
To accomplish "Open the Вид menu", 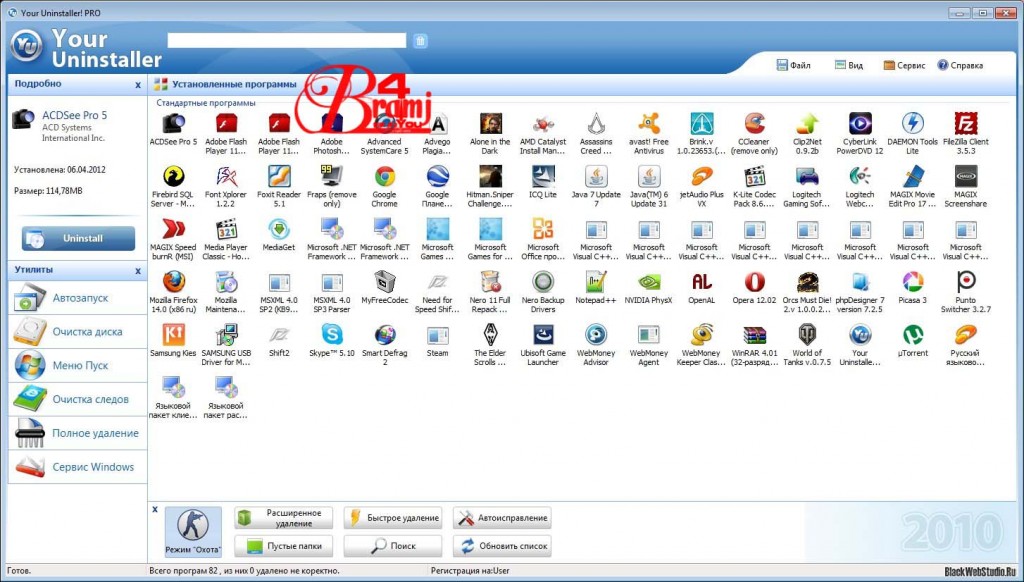I will 849,65.
